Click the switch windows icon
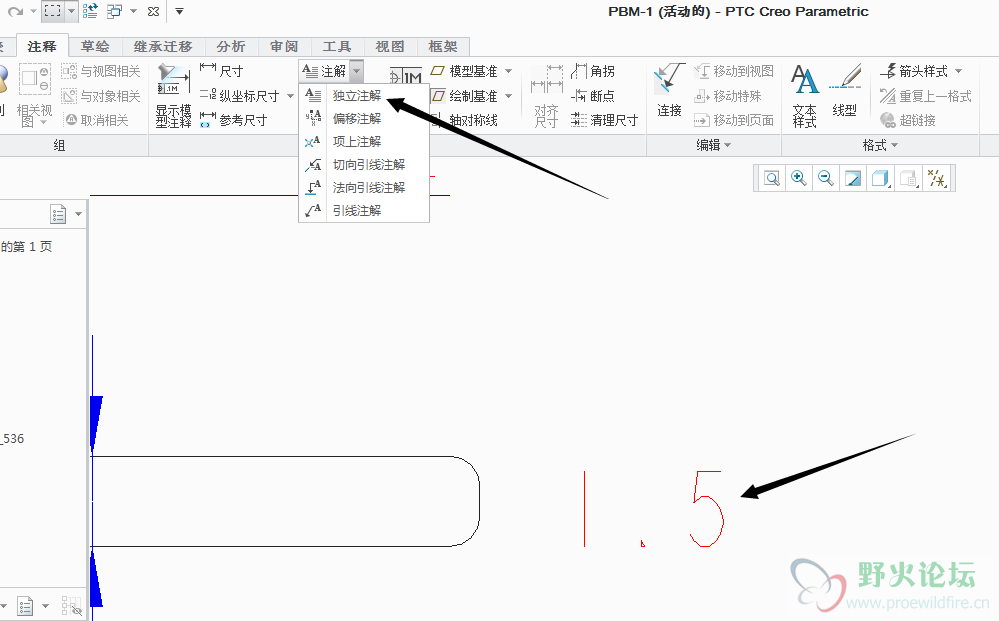 [115, 11]
